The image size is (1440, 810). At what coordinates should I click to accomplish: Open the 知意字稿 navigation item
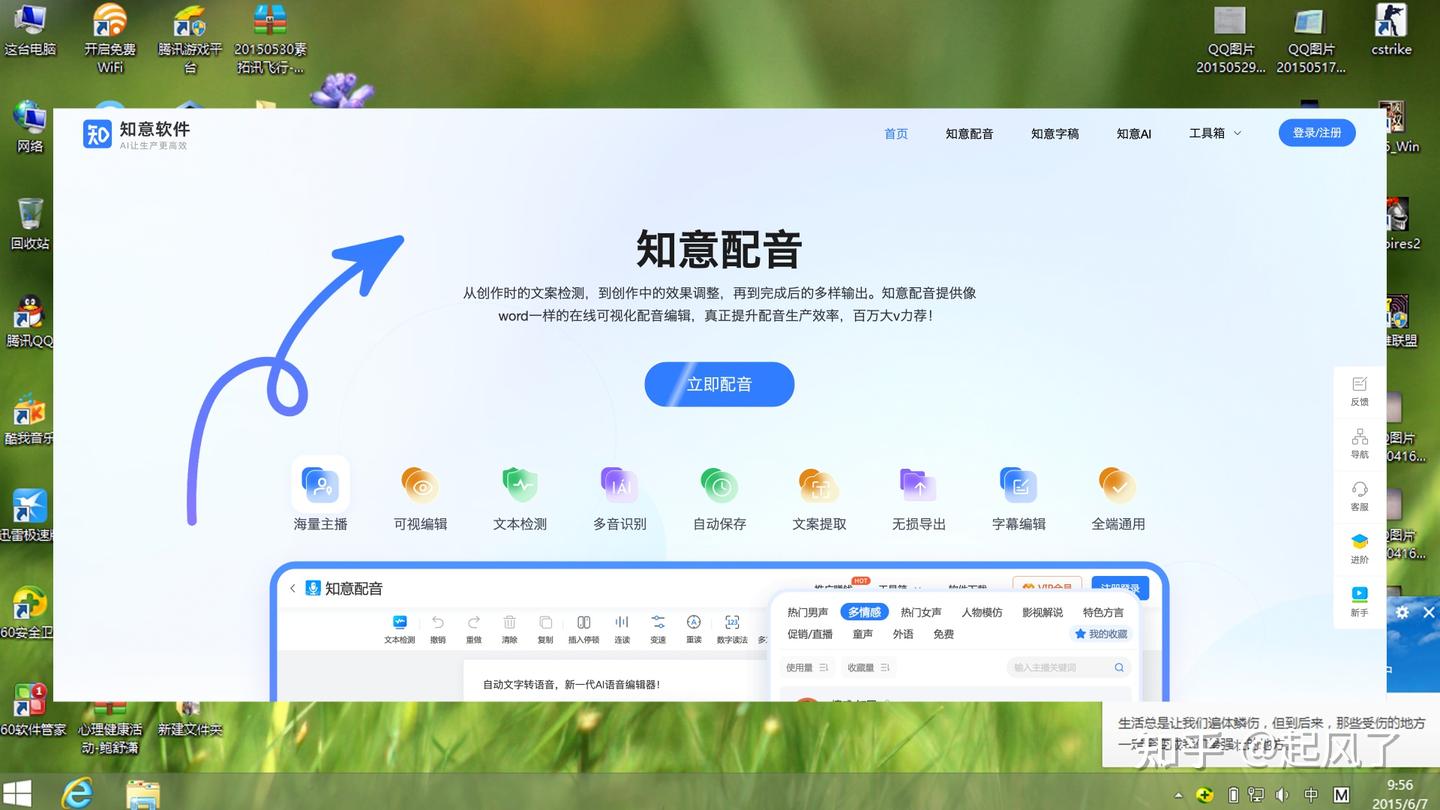[1055, 133]
